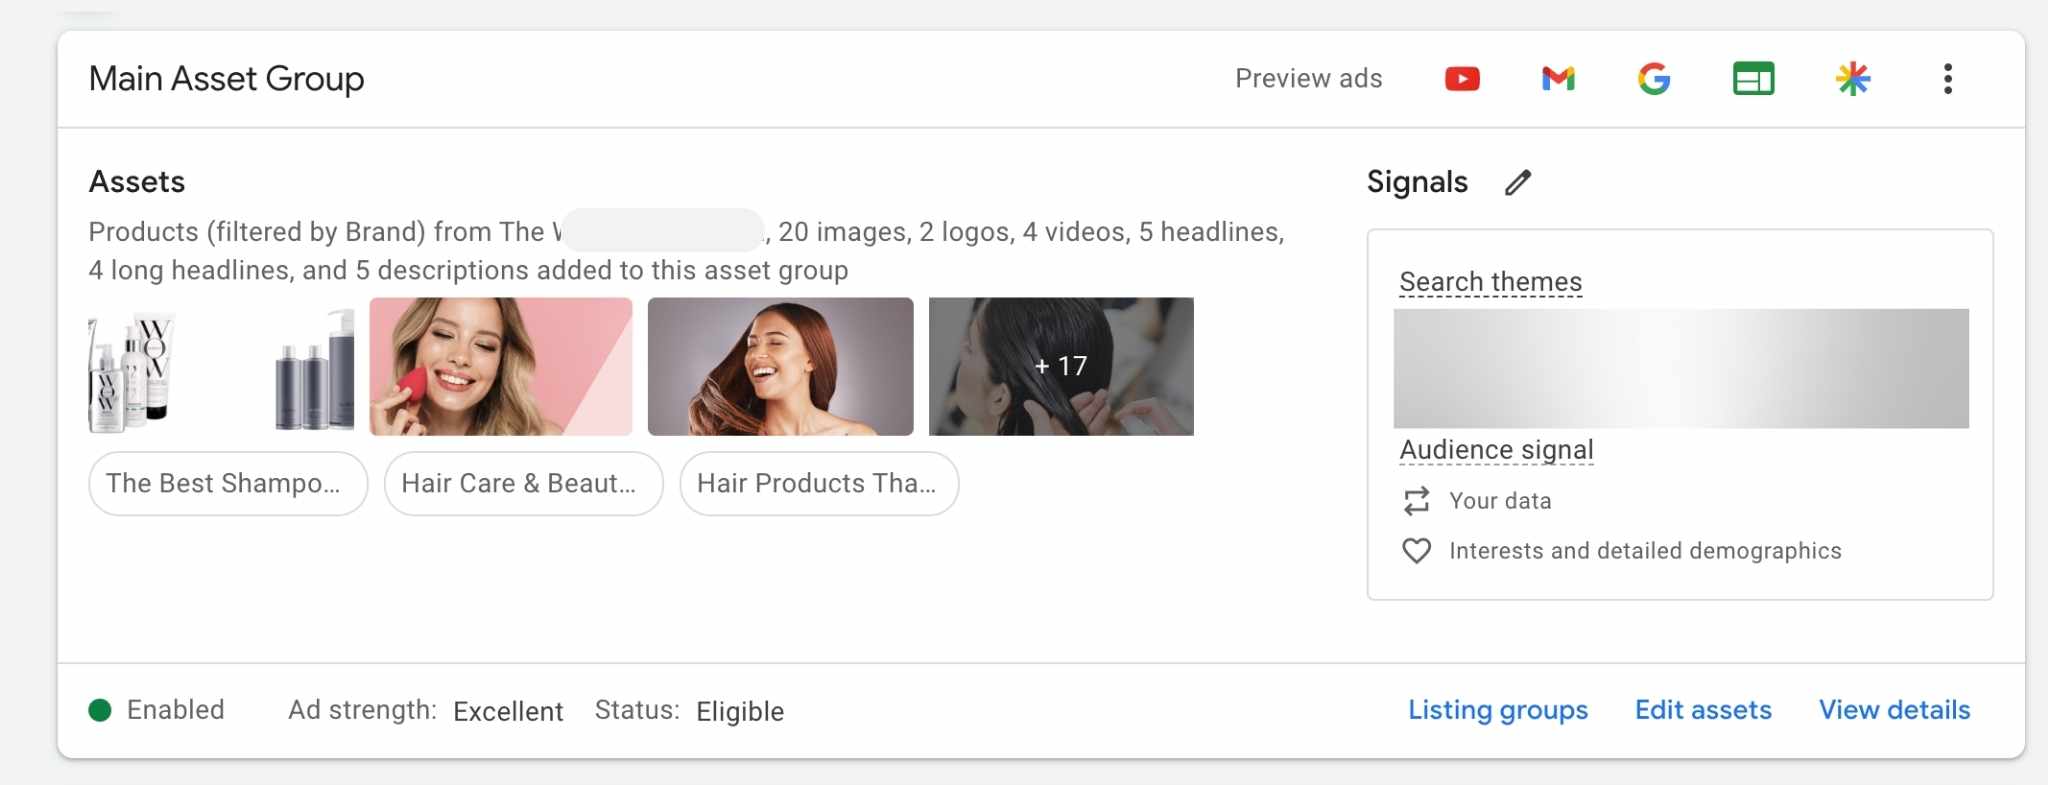Edit signals with the pencil icon
The image size is (2048, 785).
(x=1518, y=182)
